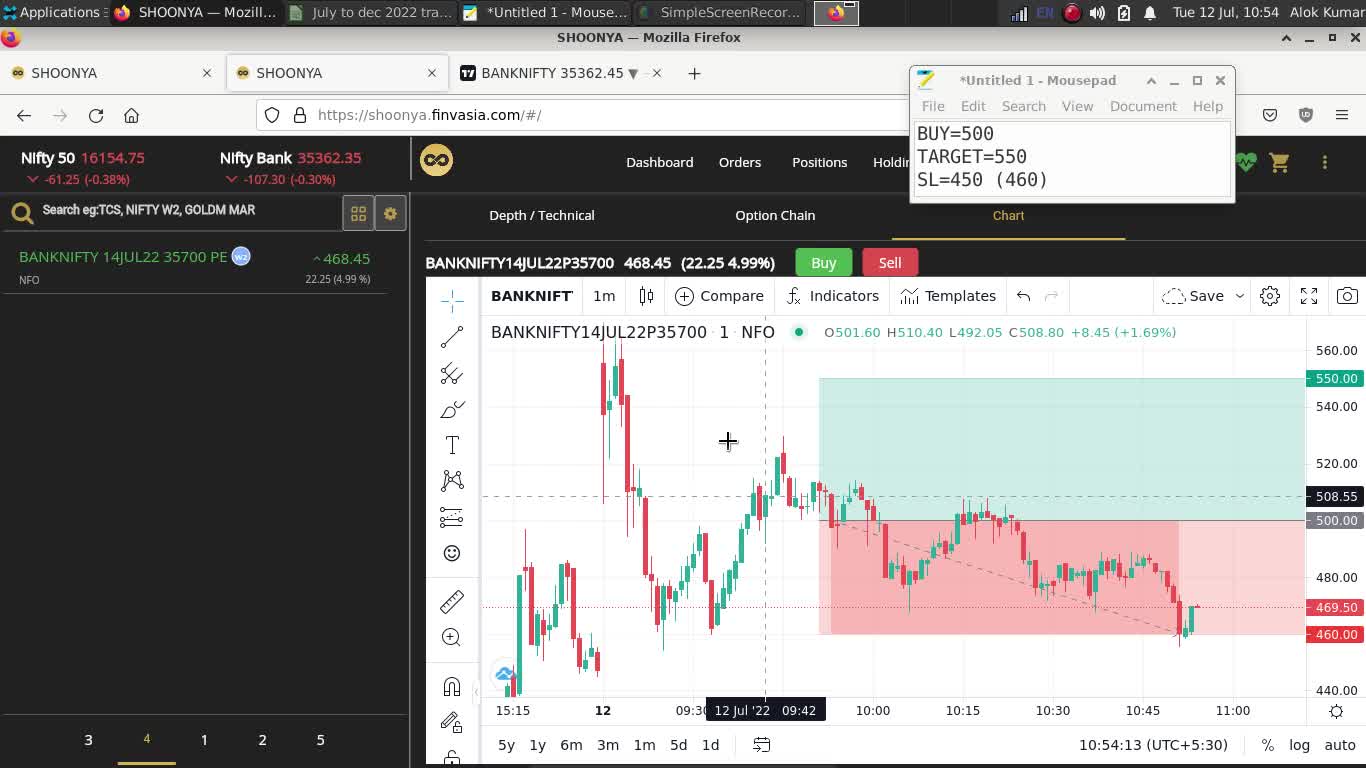
Task: Open a new Firefox tab
Action: pyautogui.click(x=694, y=73)
